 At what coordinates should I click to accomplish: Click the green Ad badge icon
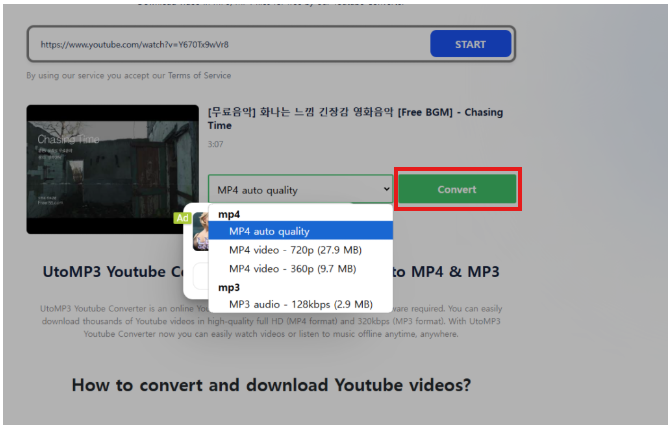tap(182, 218)
